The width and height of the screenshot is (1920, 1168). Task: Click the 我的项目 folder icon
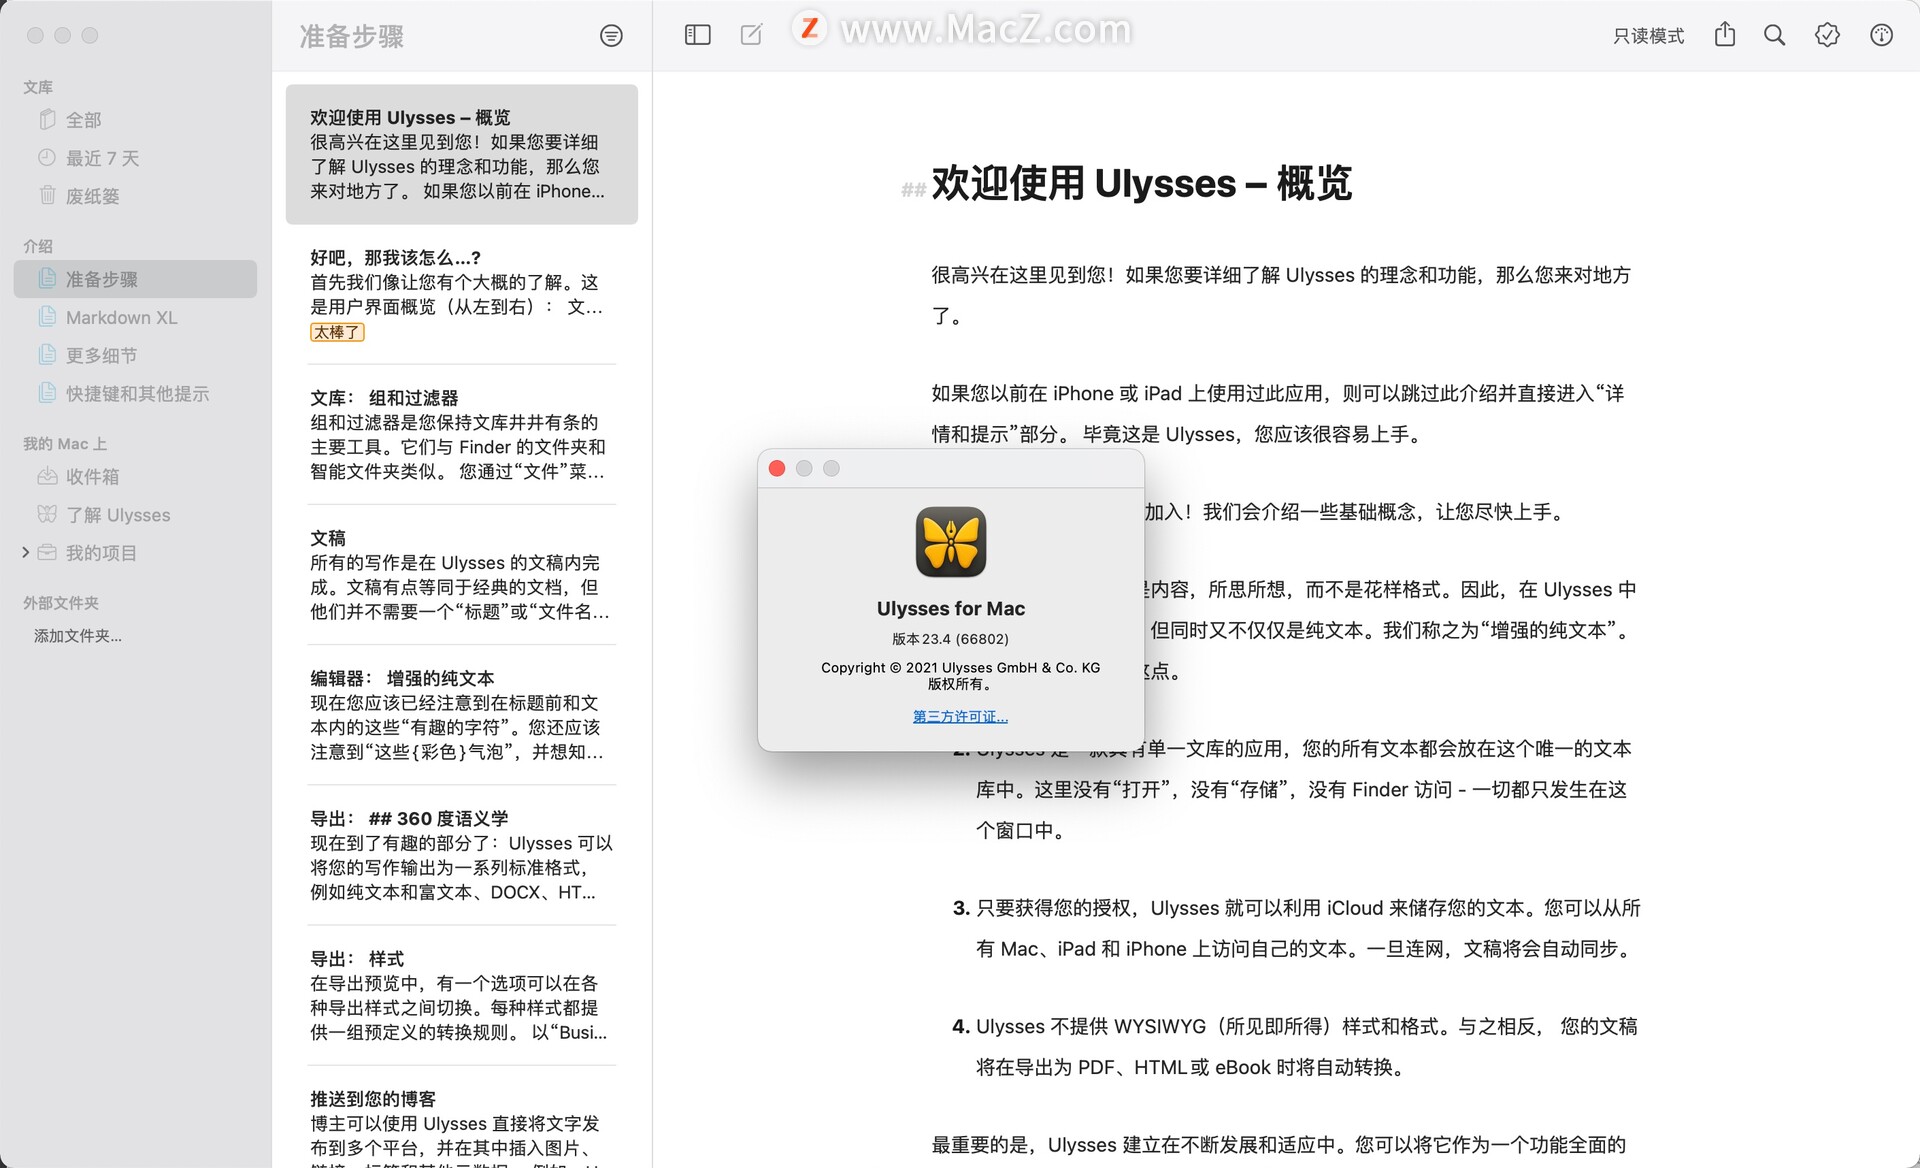[x=47, y=552]
